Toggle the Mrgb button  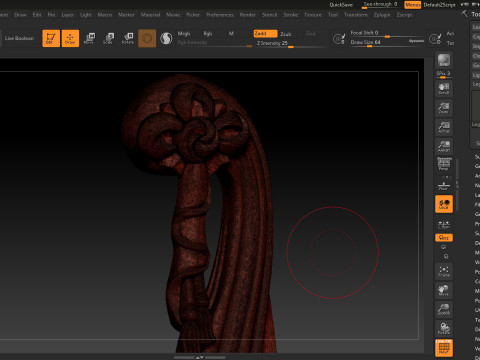click(x=184, y=34)
